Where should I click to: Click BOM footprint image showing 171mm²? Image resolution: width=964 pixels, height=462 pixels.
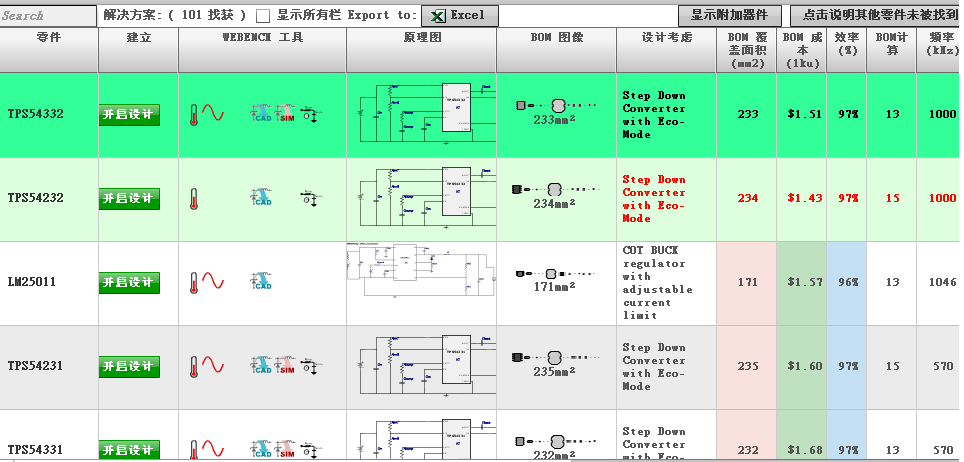coord(555,280)
